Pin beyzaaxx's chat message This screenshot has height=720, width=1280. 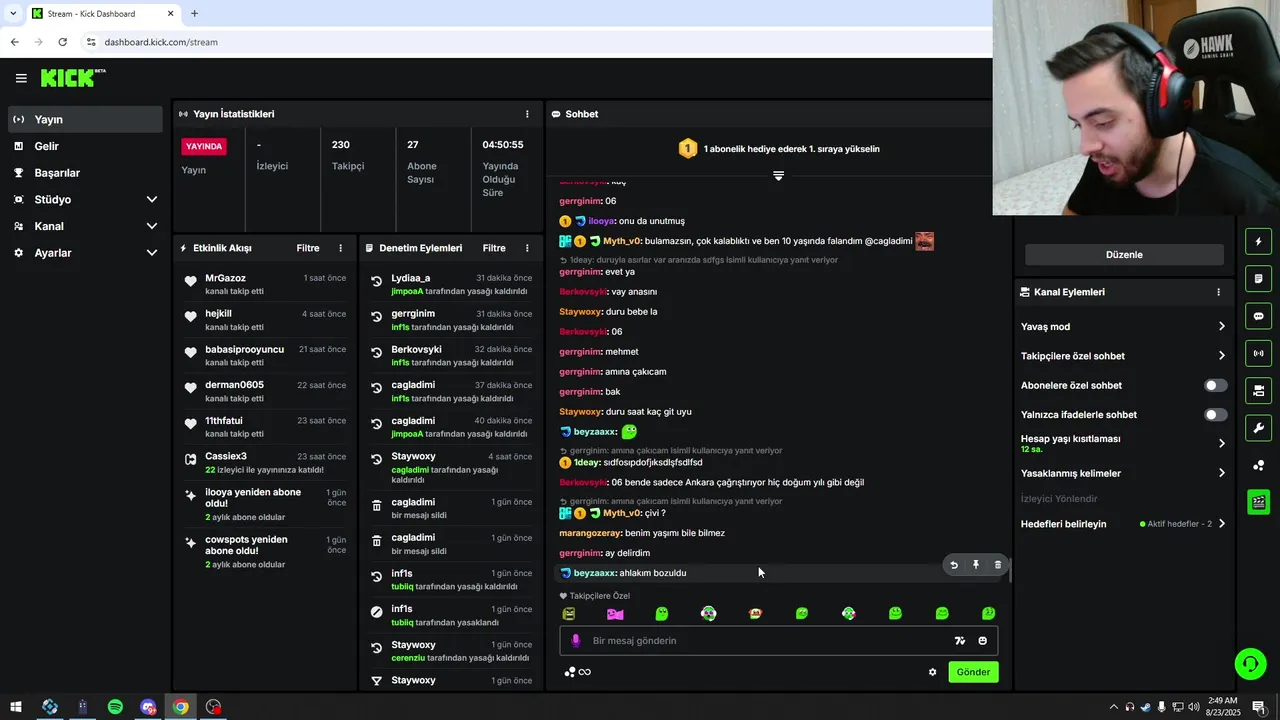pos(976,565)
